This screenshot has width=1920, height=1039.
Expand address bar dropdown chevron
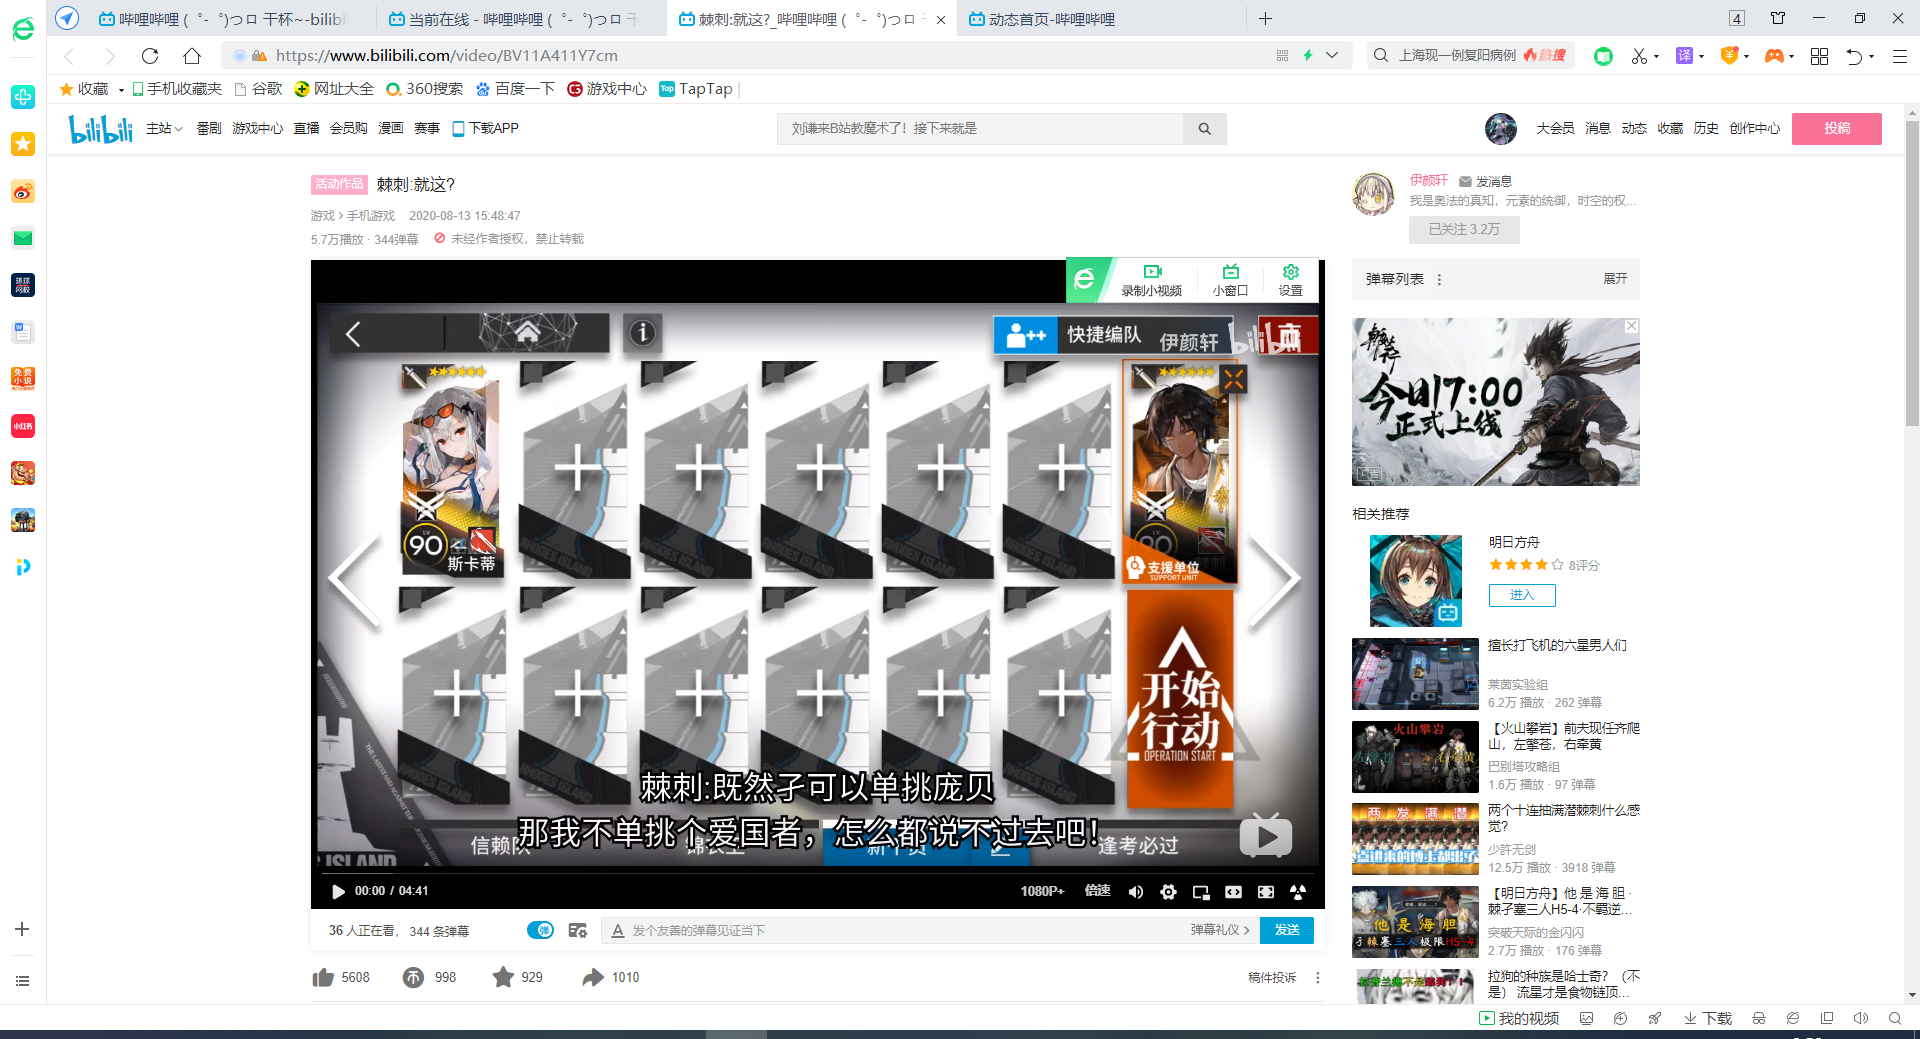pos(1332,56)
